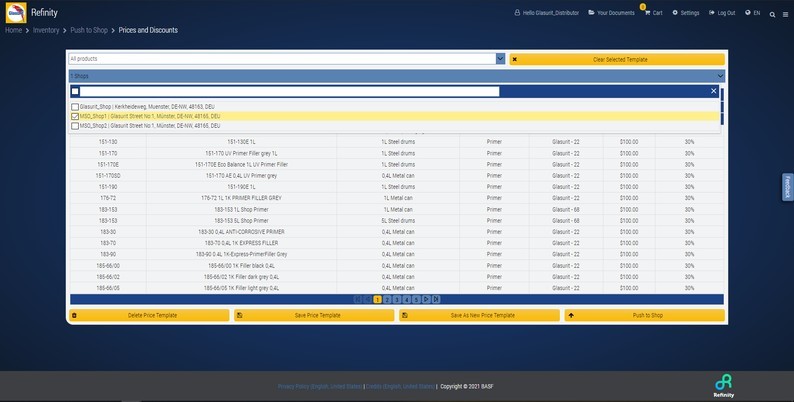Open the Hello Glasurit_Distributor user profile
The height and width of the screenshot is (402, 794).
tap(546, 13)
